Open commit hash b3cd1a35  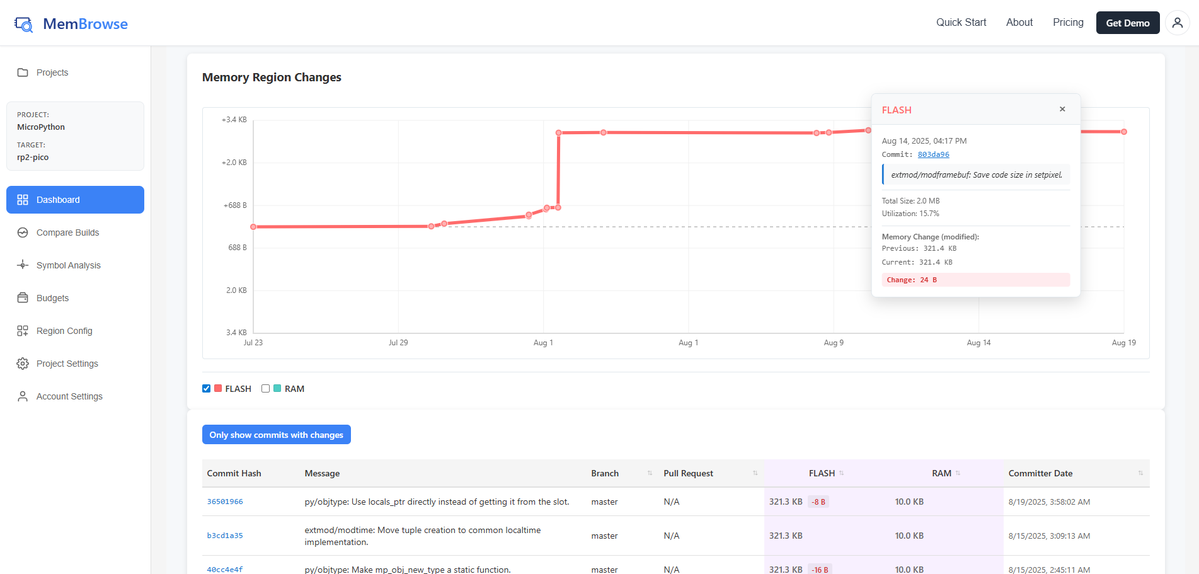pos(225,536)
